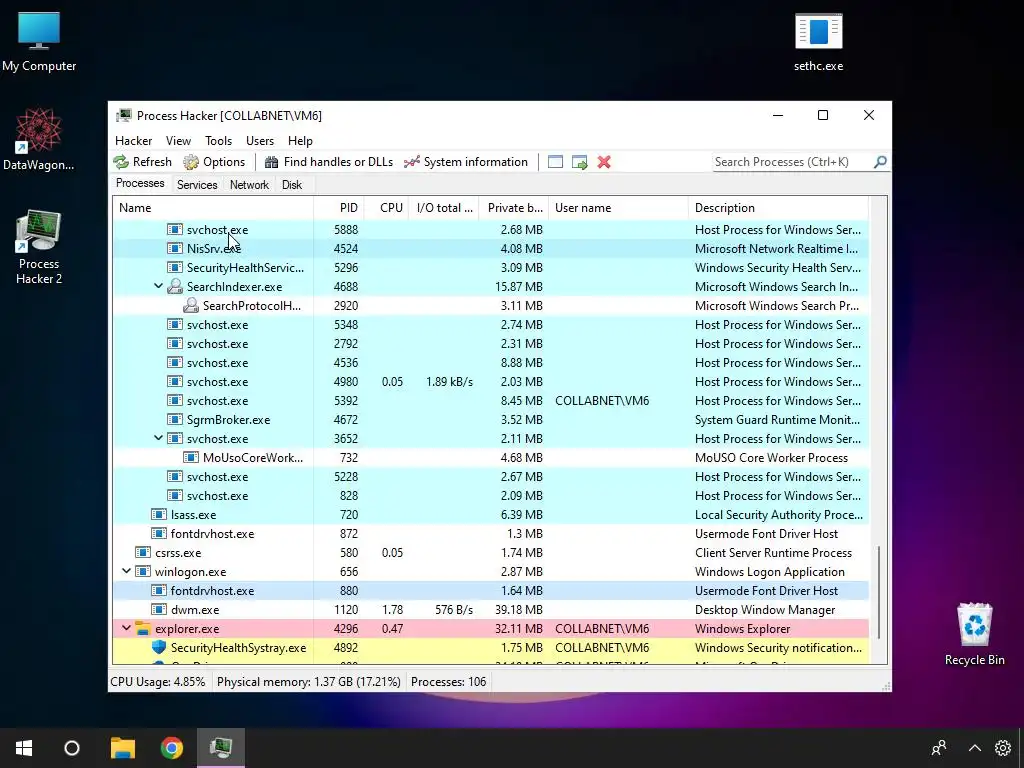The width and height of the screenshot is (1024, 768).
Task: Show hidden tray icons chevron
Action: (974, 748)
